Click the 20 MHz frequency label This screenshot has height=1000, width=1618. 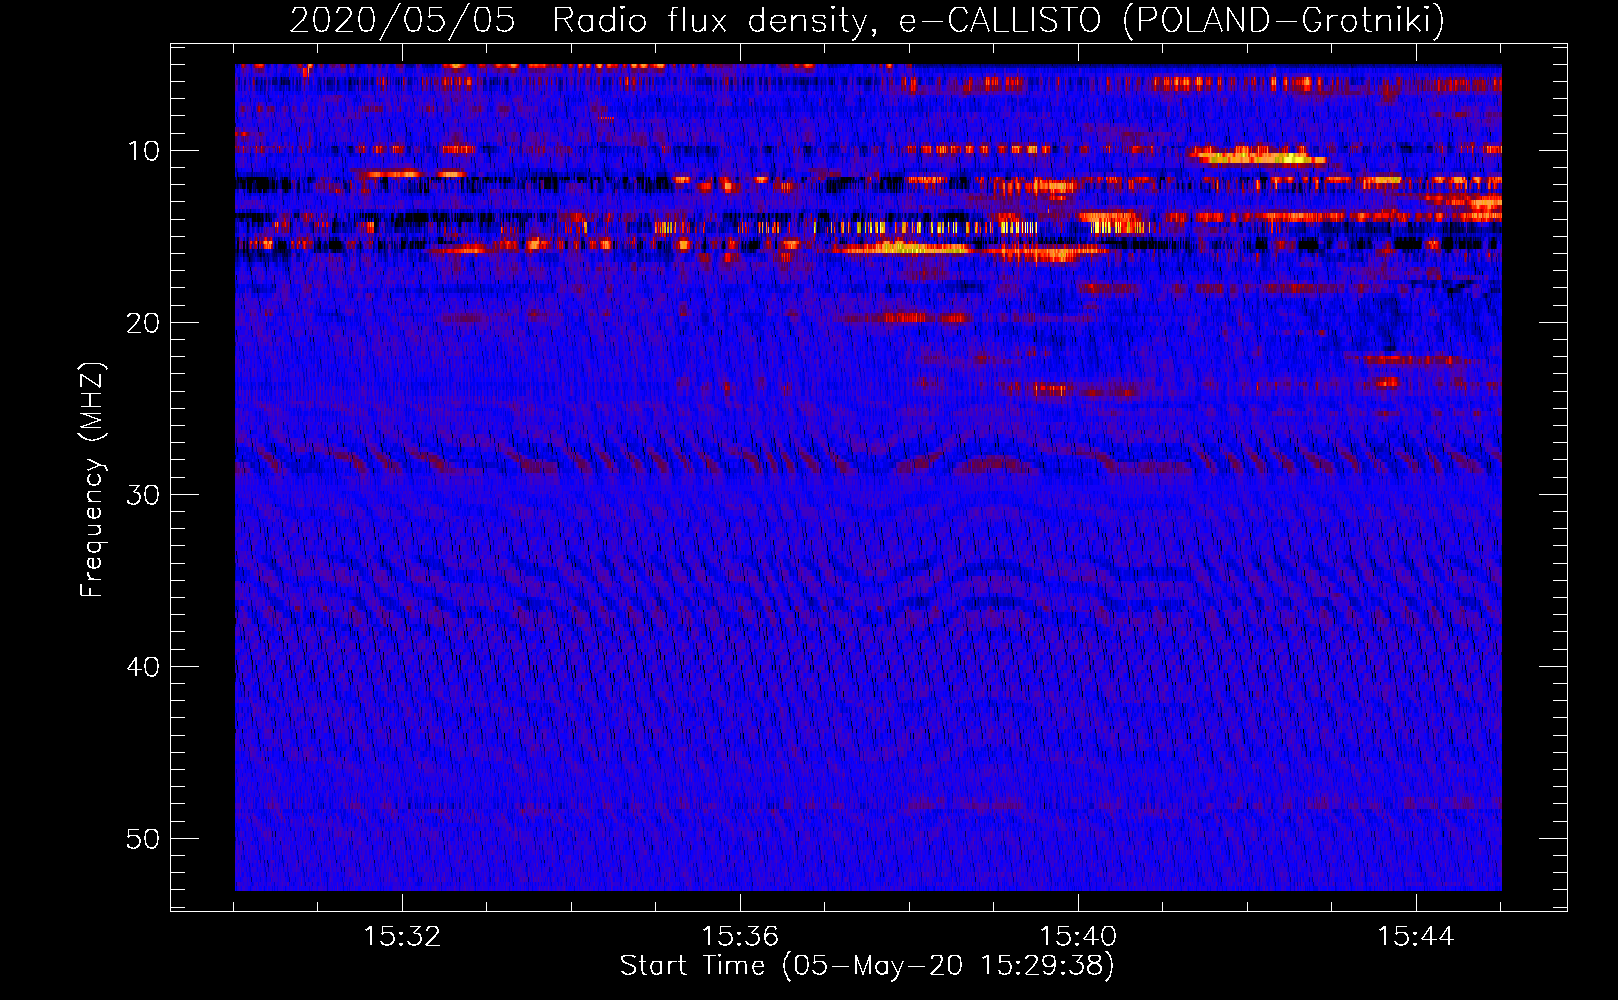[x=144, y=323]
